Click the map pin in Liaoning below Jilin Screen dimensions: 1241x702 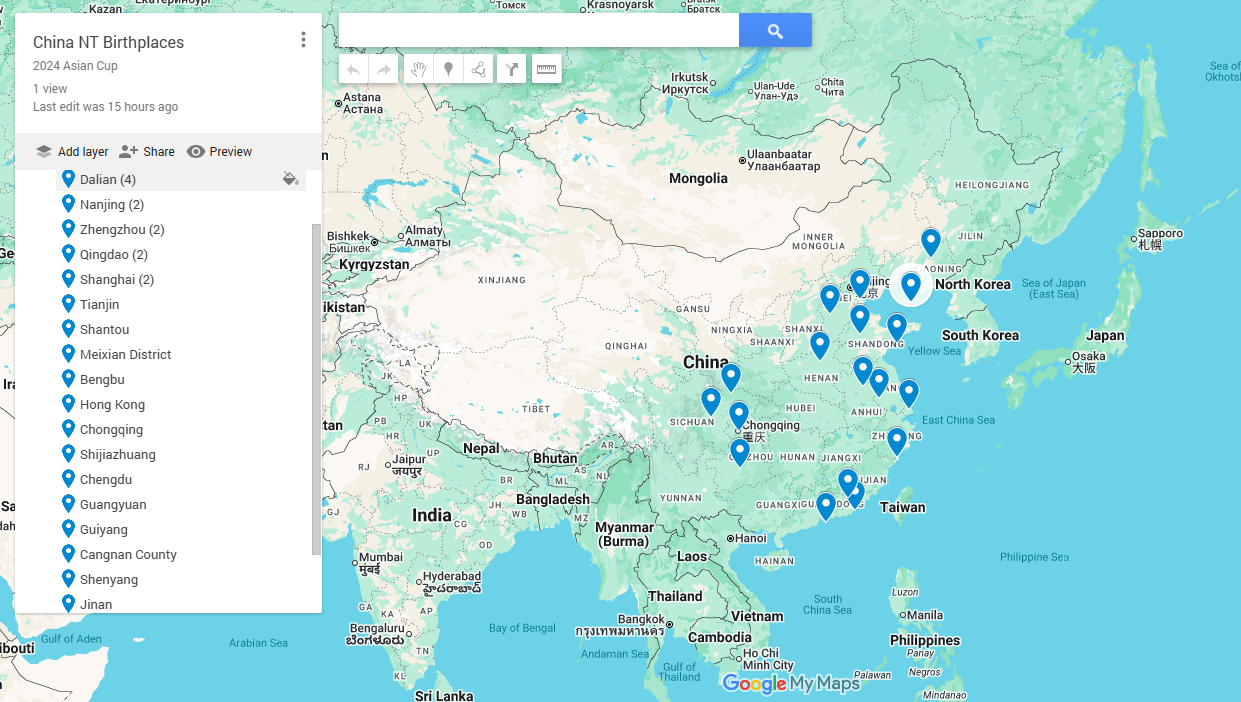click(x=931, y=242)
